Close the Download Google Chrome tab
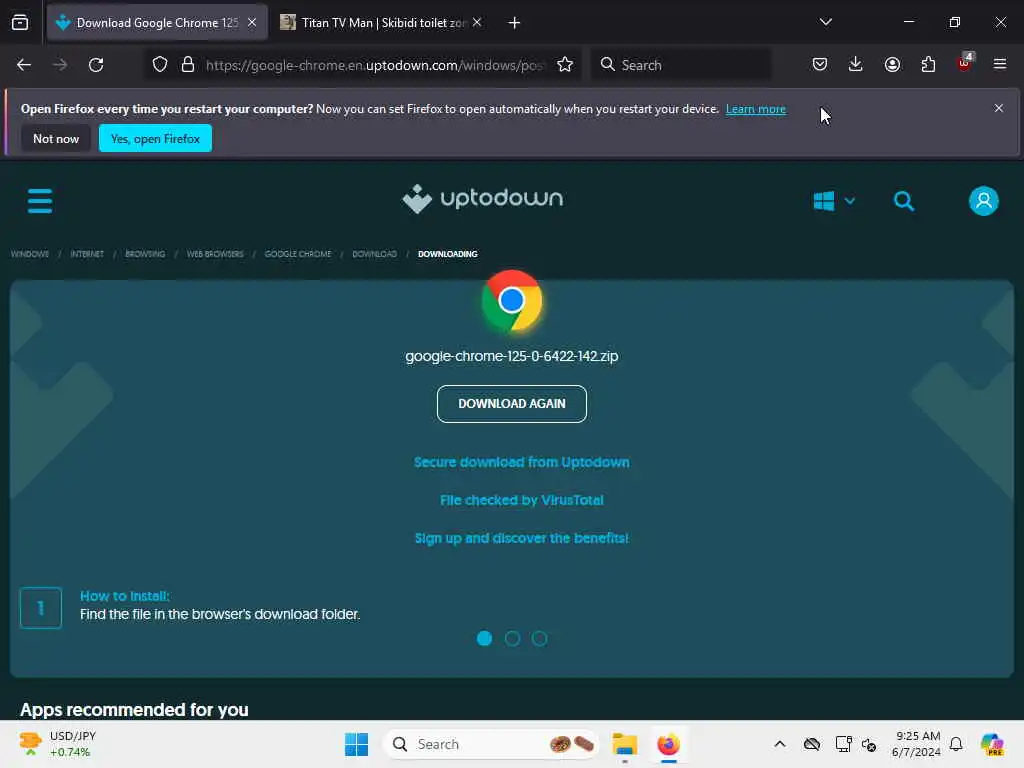1024x768 pixels. click(x=252, y=22)
